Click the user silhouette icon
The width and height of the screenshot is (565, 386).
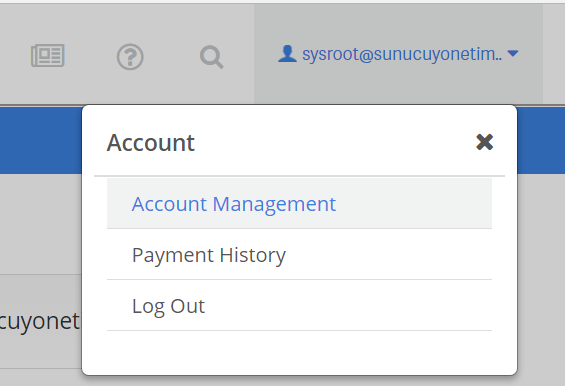coord(287,54)
